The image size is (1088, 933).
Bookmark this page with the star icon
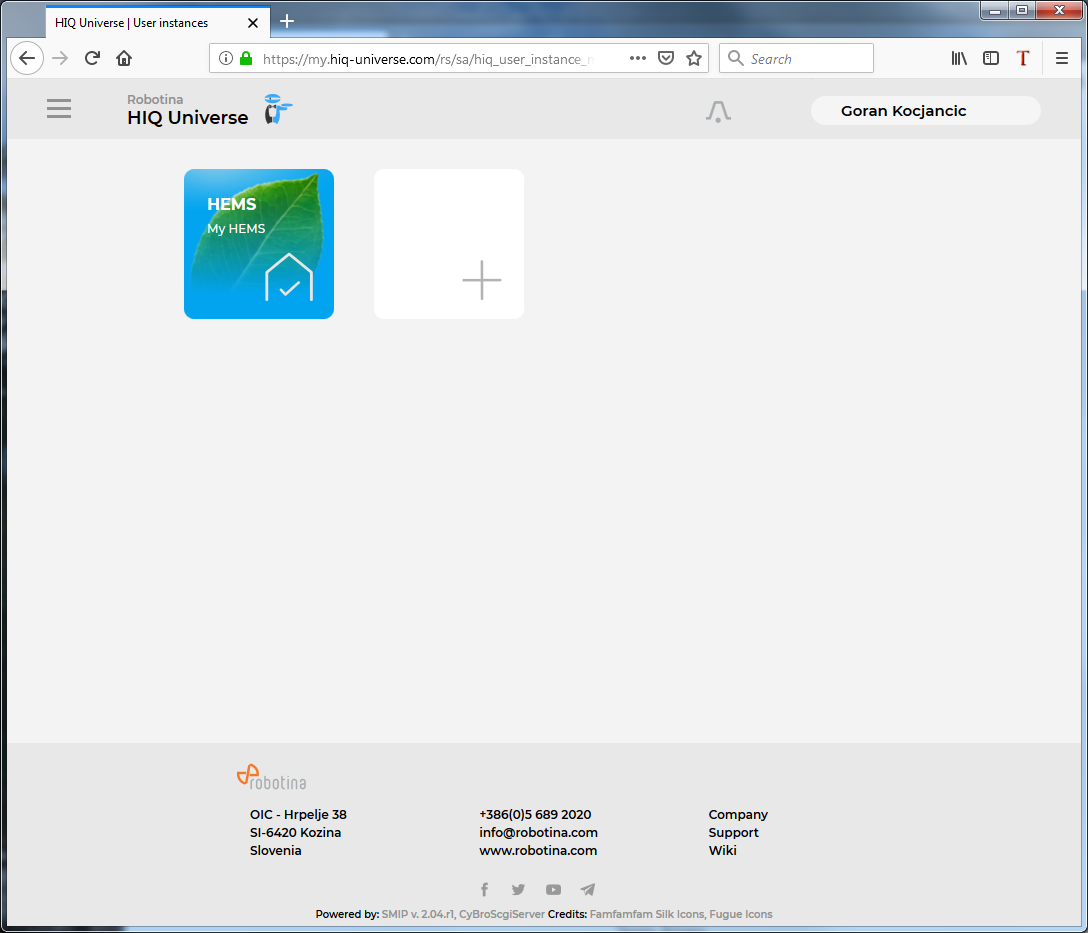[x=694, y=59]
